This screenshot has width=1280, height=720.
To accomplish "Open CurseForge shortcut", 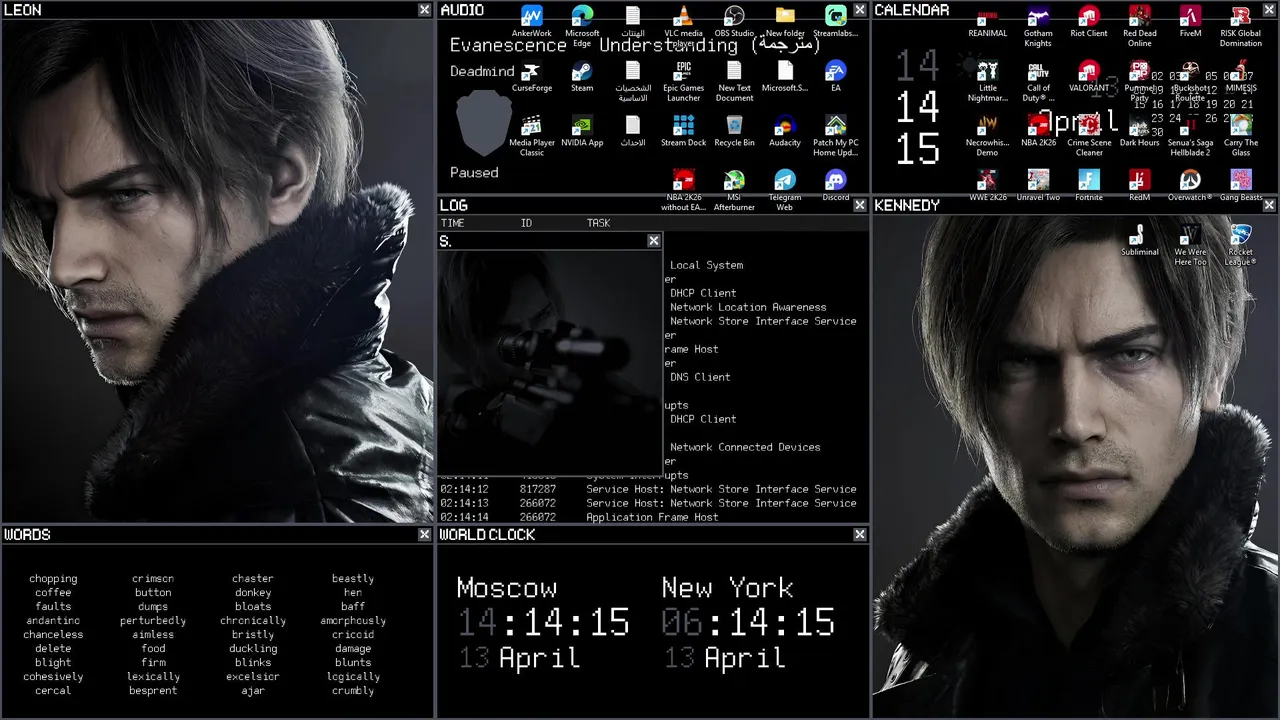I will tap(531, 77).
